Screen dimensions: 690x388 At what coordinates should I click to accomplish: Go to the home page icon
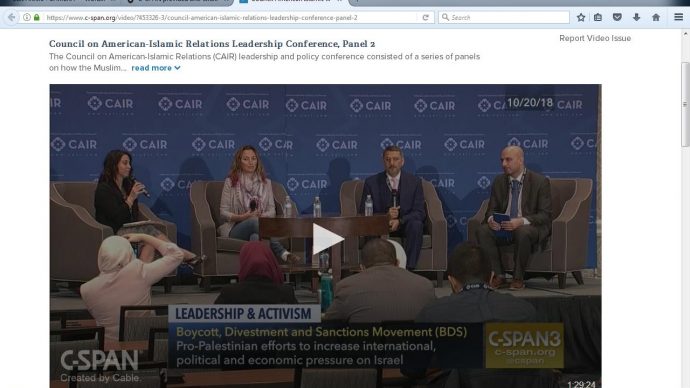coord(656,17)
